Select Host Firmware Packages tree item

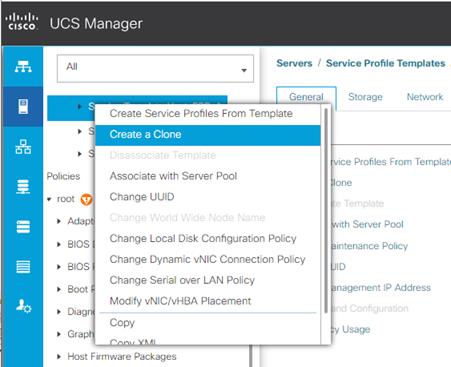[x=122, y=357]
